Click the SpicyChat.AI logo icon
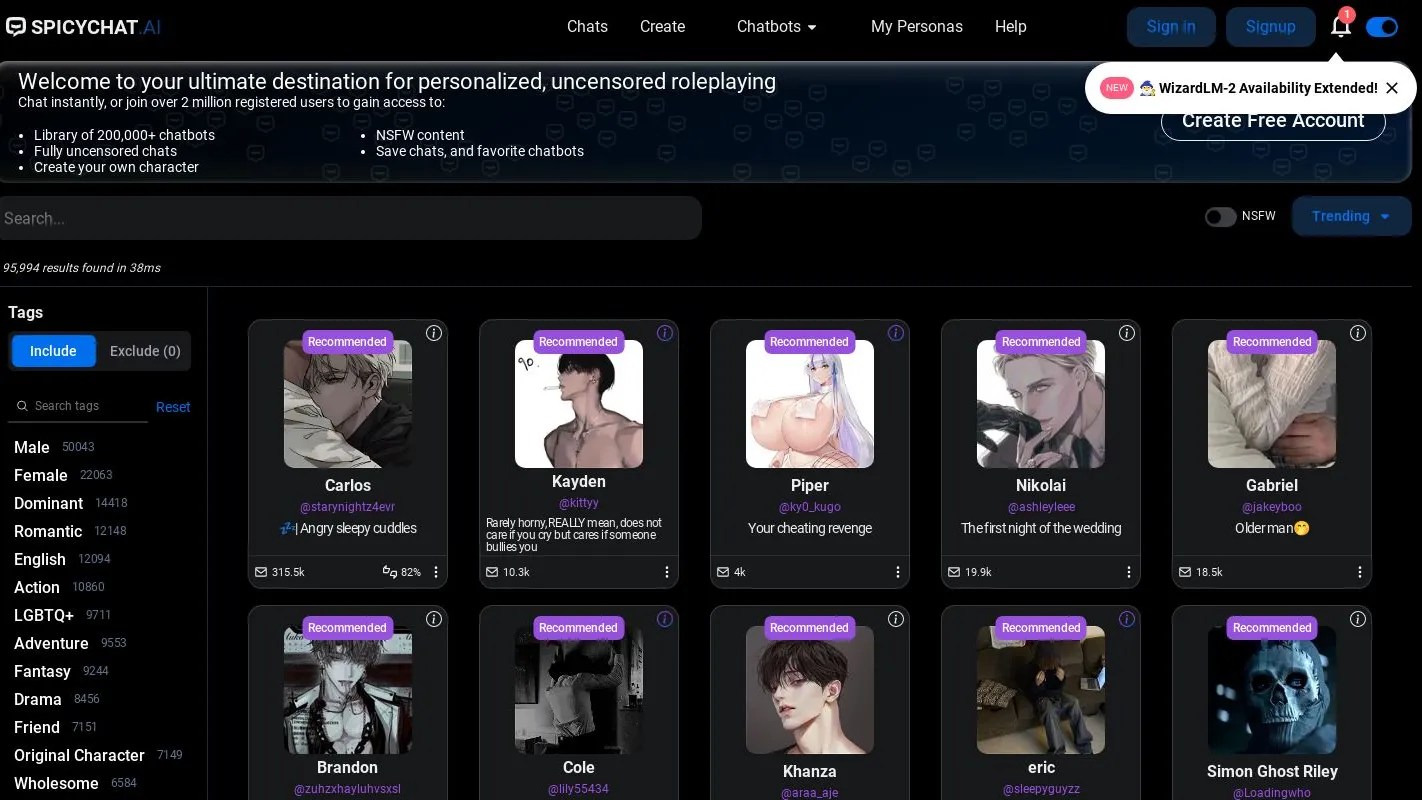Viewport: 1422px width, 800px height. [15, 26]
